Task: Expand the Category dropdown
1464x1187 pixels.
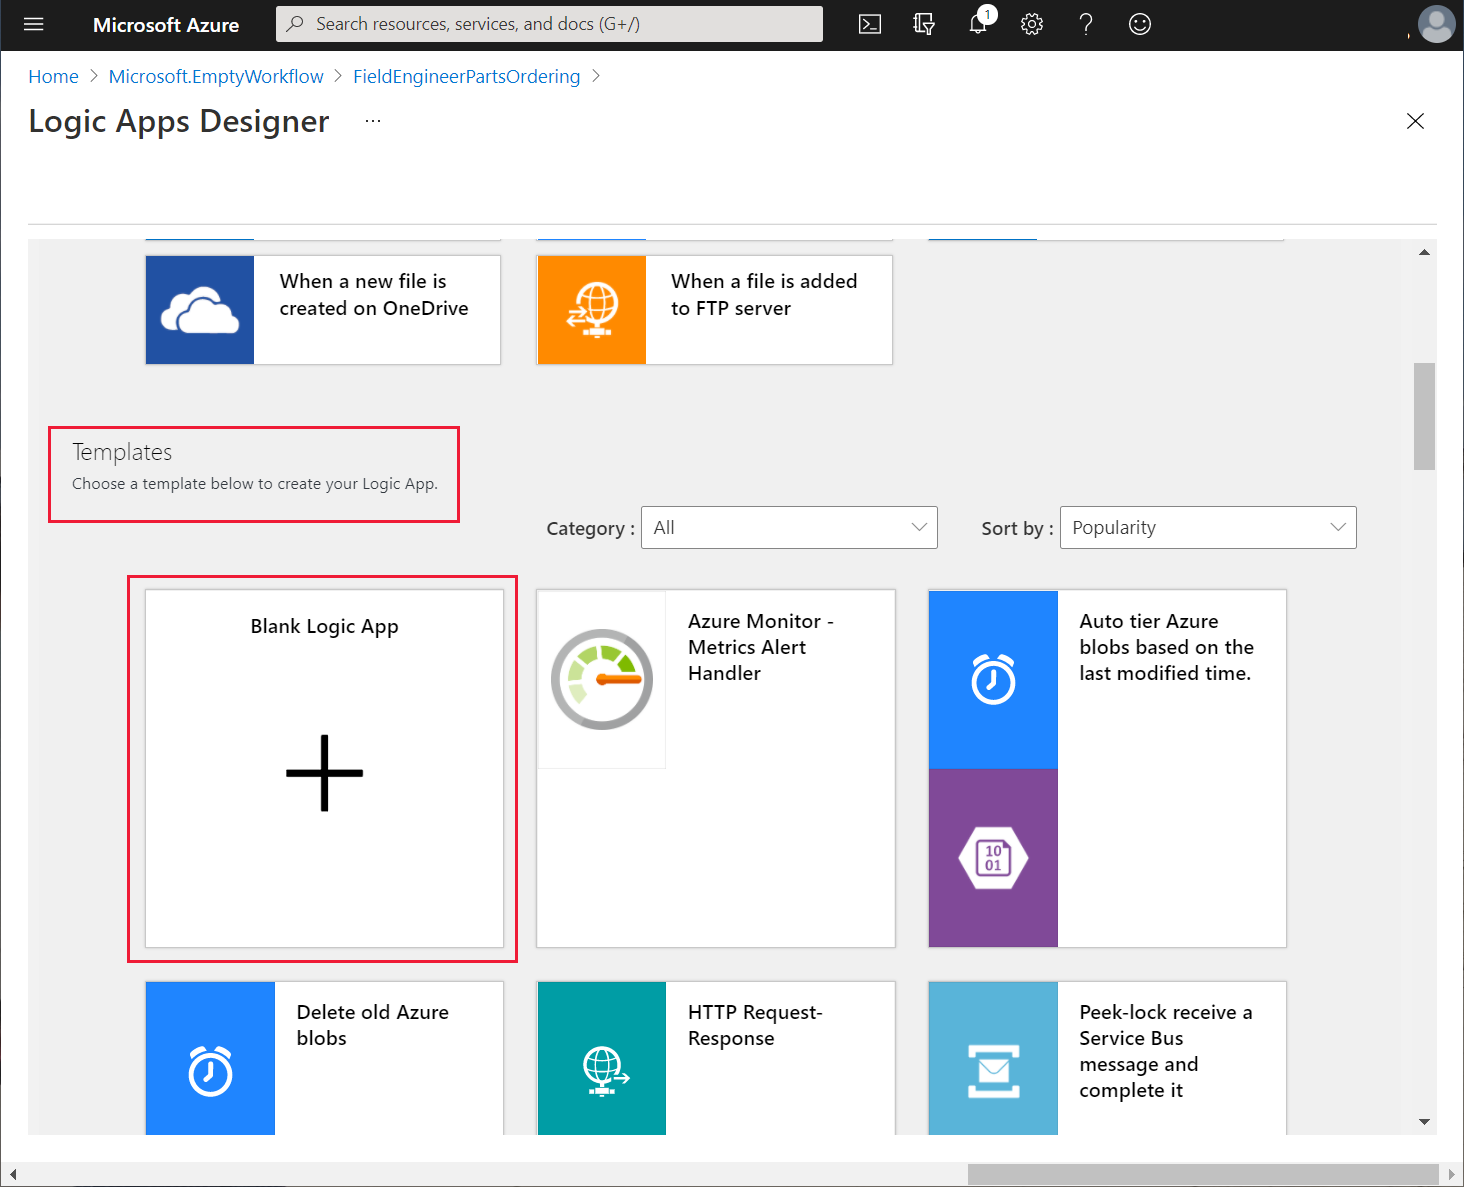Action: [x=789, y=528]
